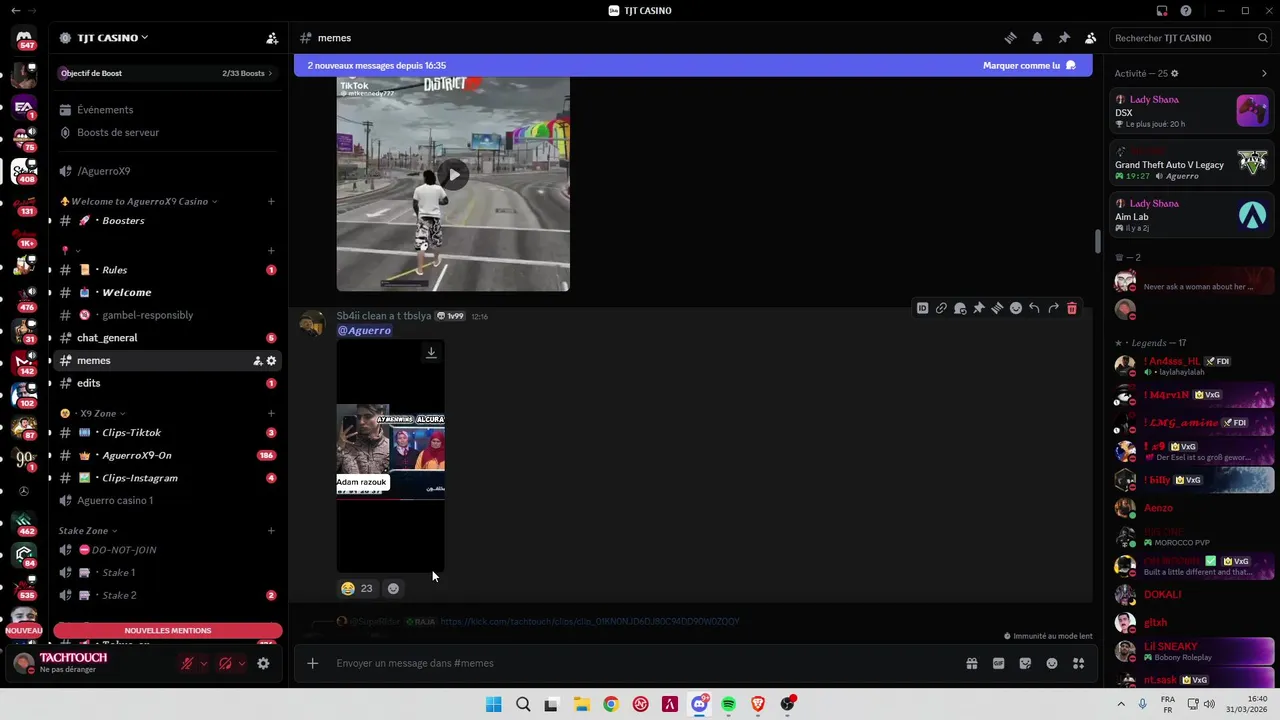Open notification settings bell icon

tap(1037, 38)
